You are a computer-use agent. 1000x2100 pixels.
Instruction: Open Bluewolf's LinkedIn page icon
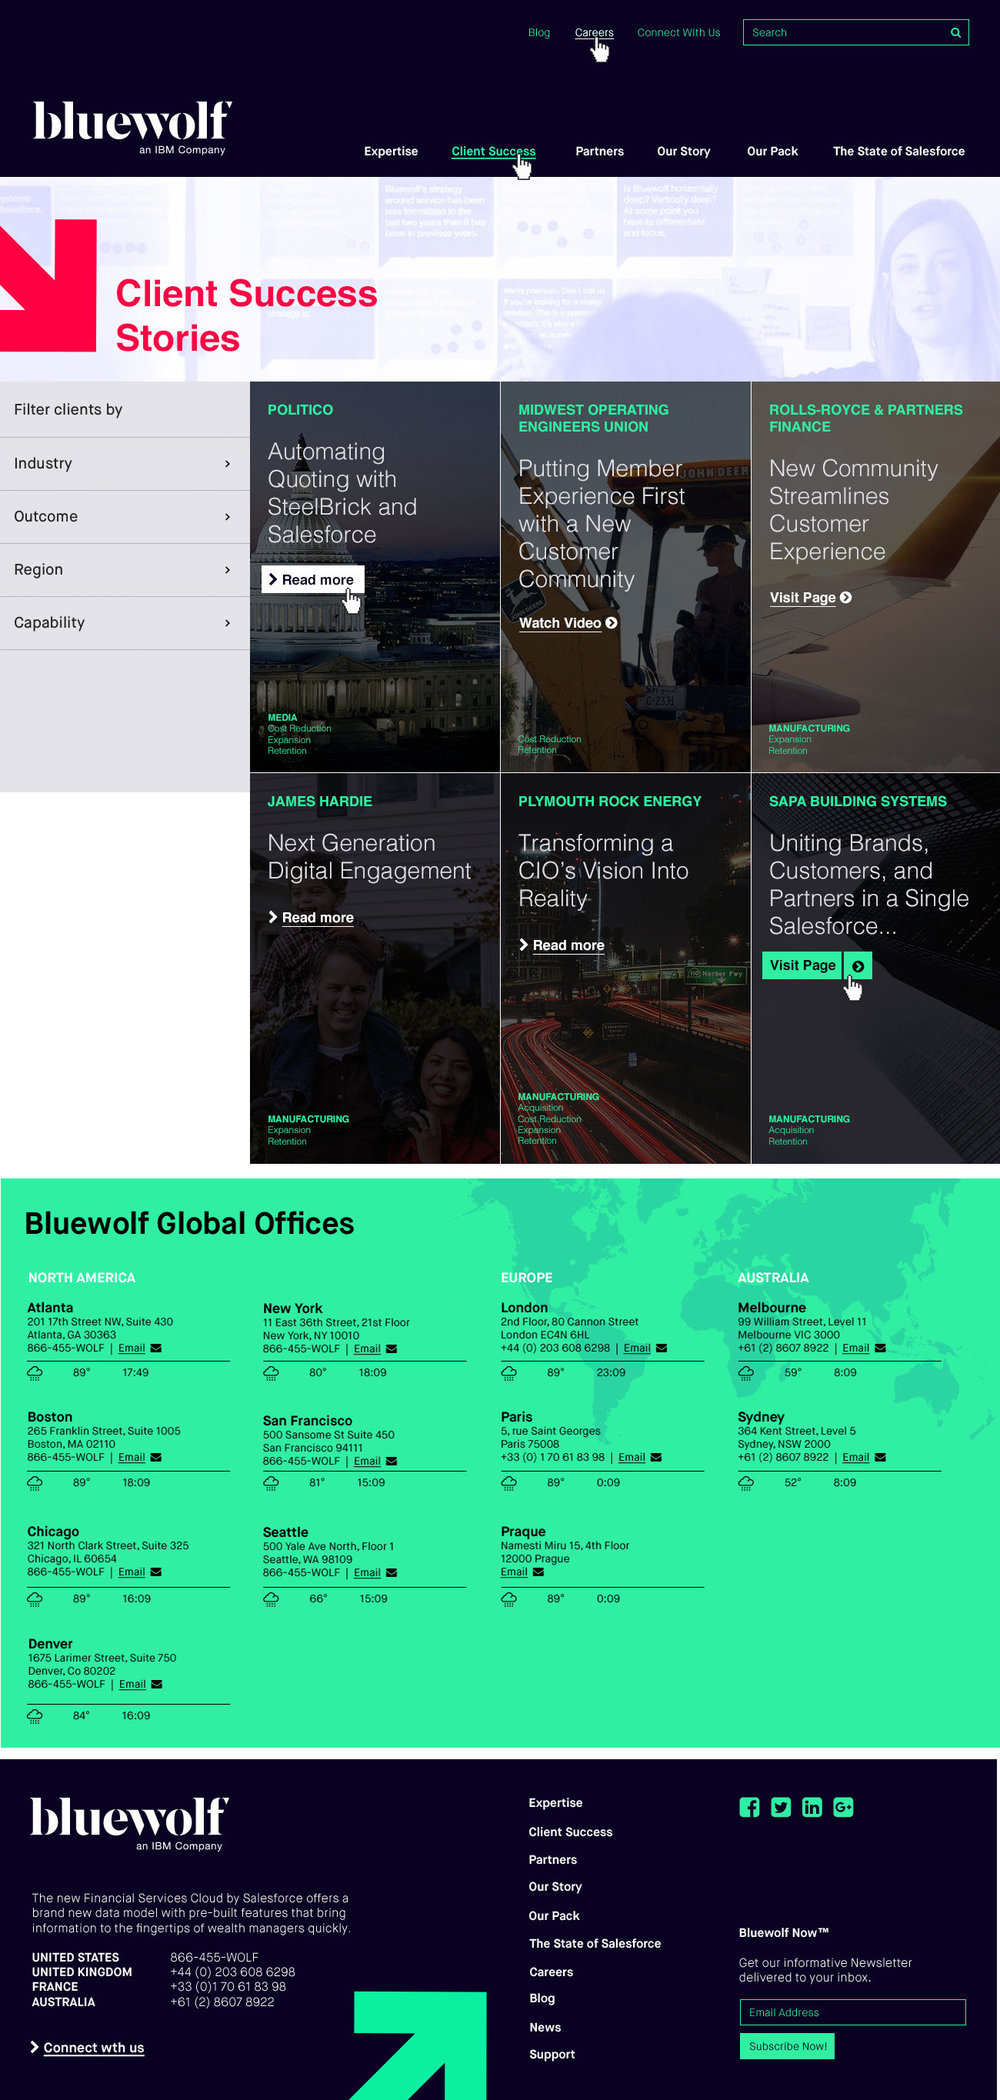[812, 1807]
